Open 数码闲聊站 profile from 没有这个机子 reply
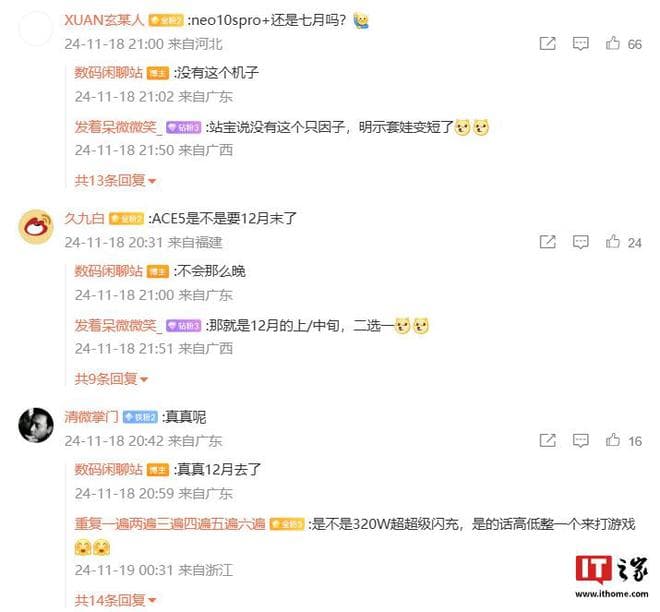660x612 pixels. coord(109,72)
